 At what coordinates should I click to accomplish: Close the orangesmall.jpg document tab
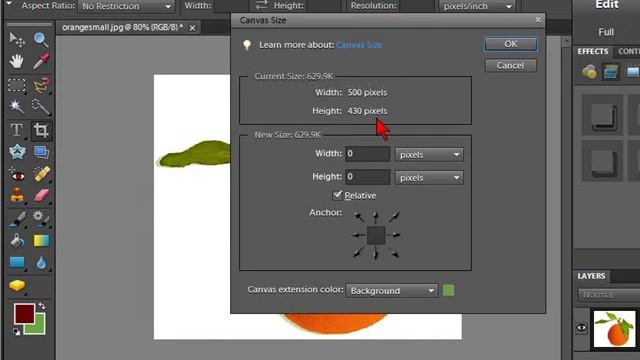(192, 28)
